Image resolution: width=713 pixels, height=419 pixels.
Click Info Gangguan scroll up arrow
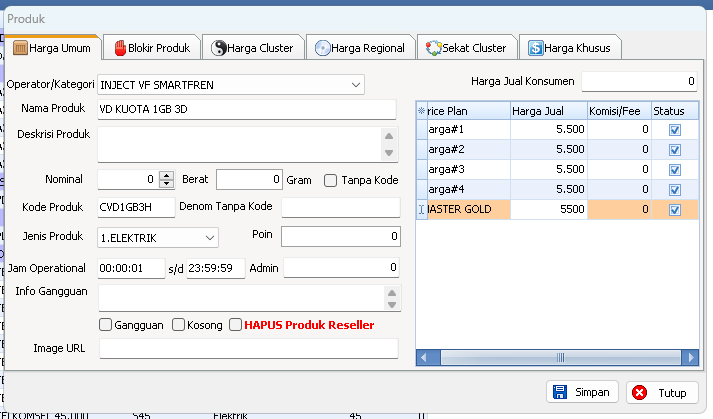coord(392,293)
